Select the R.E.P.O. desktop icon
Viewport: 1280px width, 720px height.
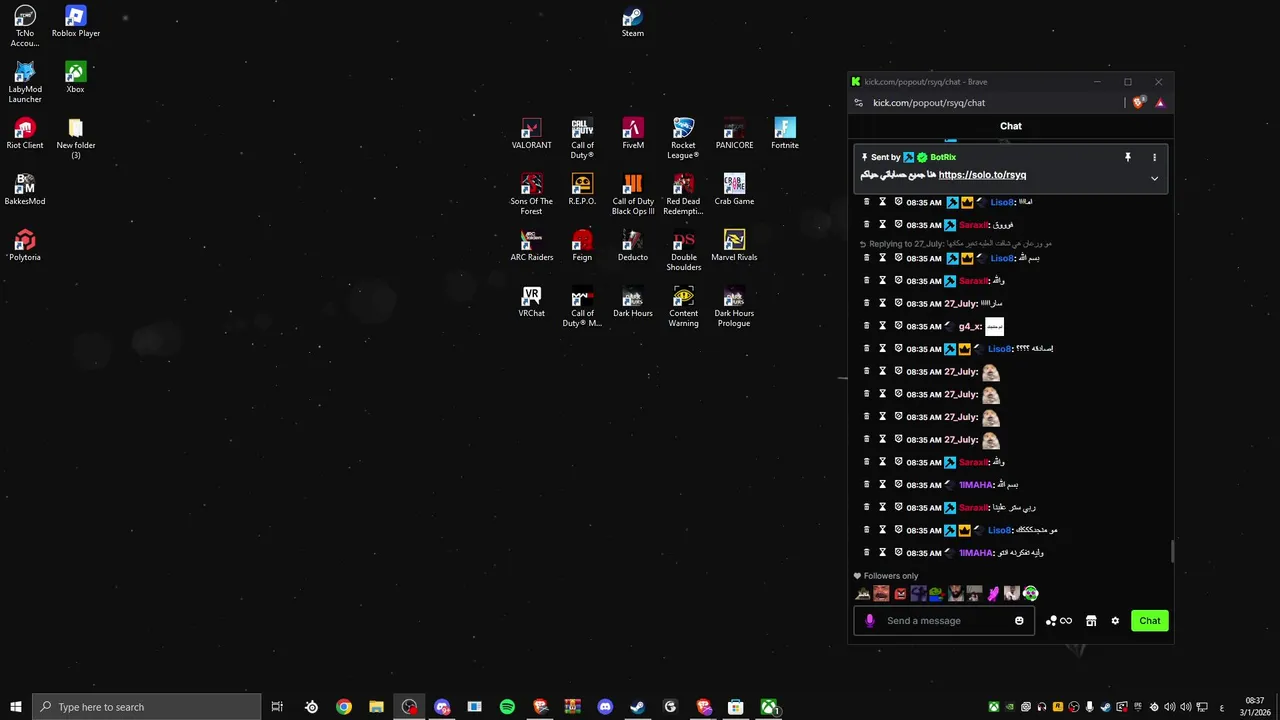click(x=582, y=190)
